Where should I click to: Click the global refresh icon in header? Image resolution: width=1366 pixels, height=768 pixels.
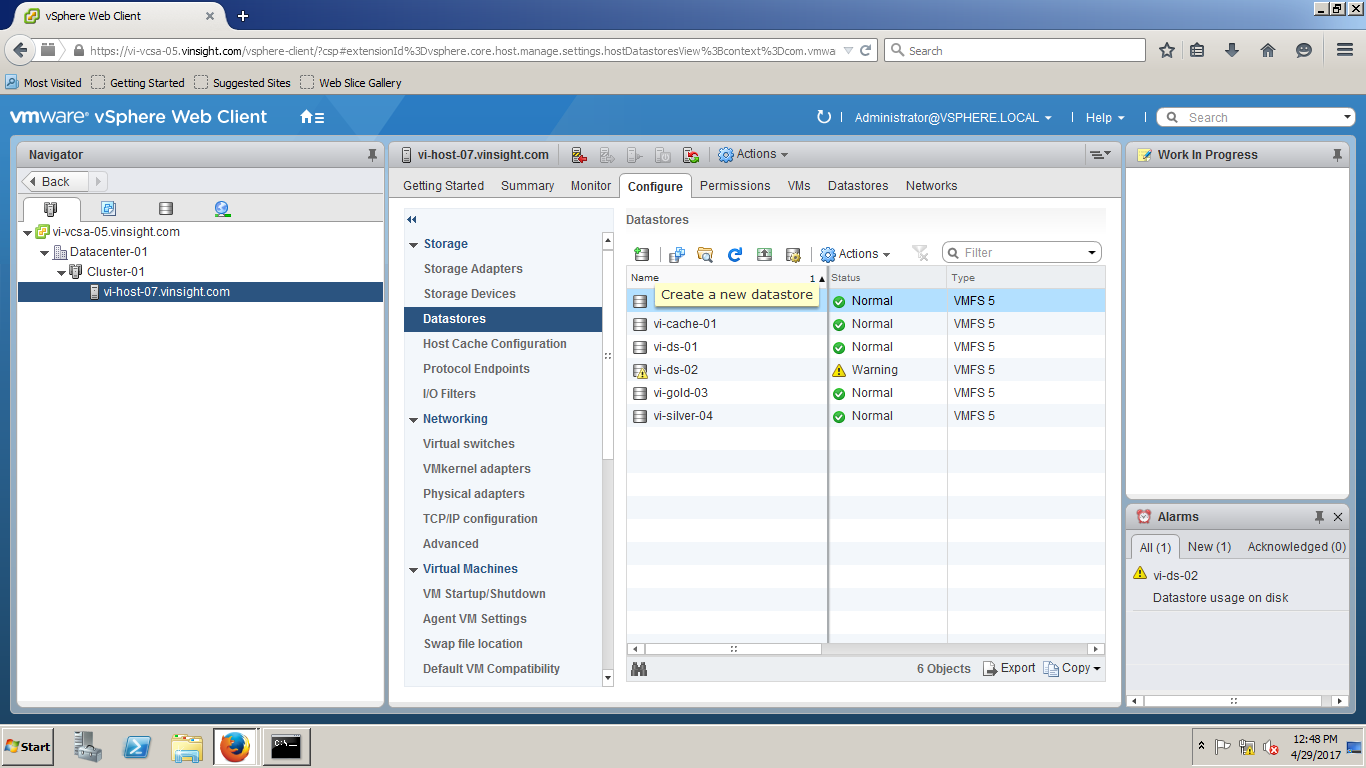pyautogui.click(x=824, y=117)
